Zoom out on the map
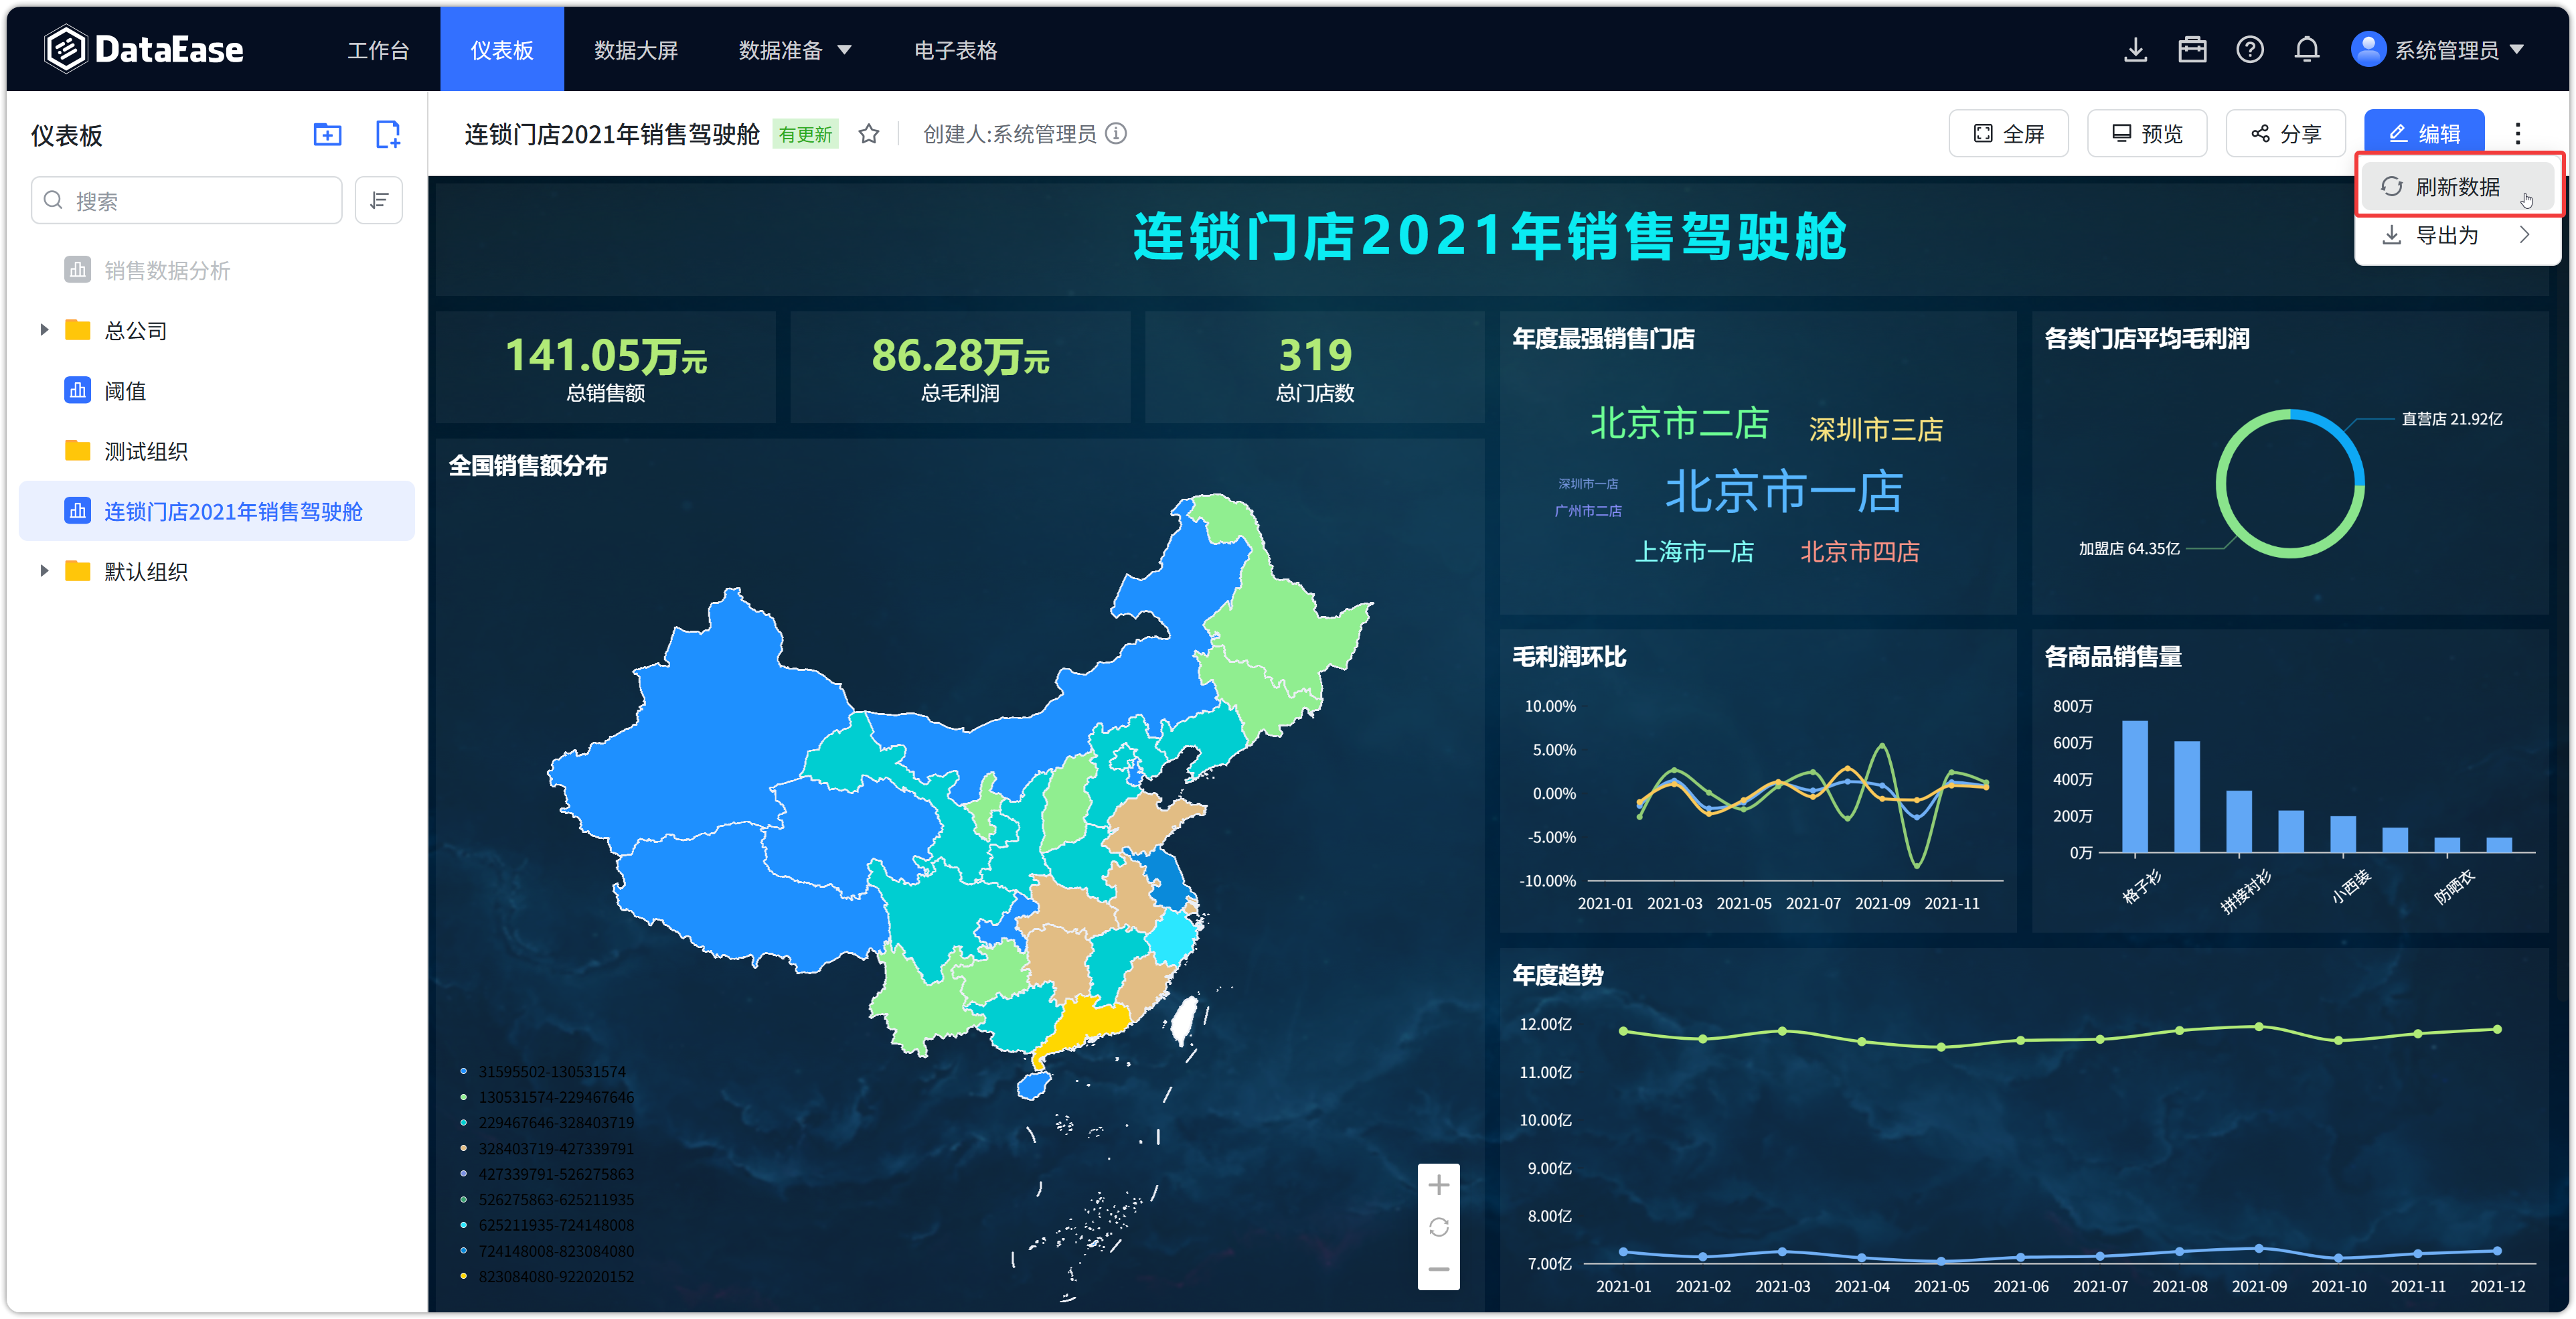Viewport: 2576px width, 1319px height. [x=1439, y=1269]
